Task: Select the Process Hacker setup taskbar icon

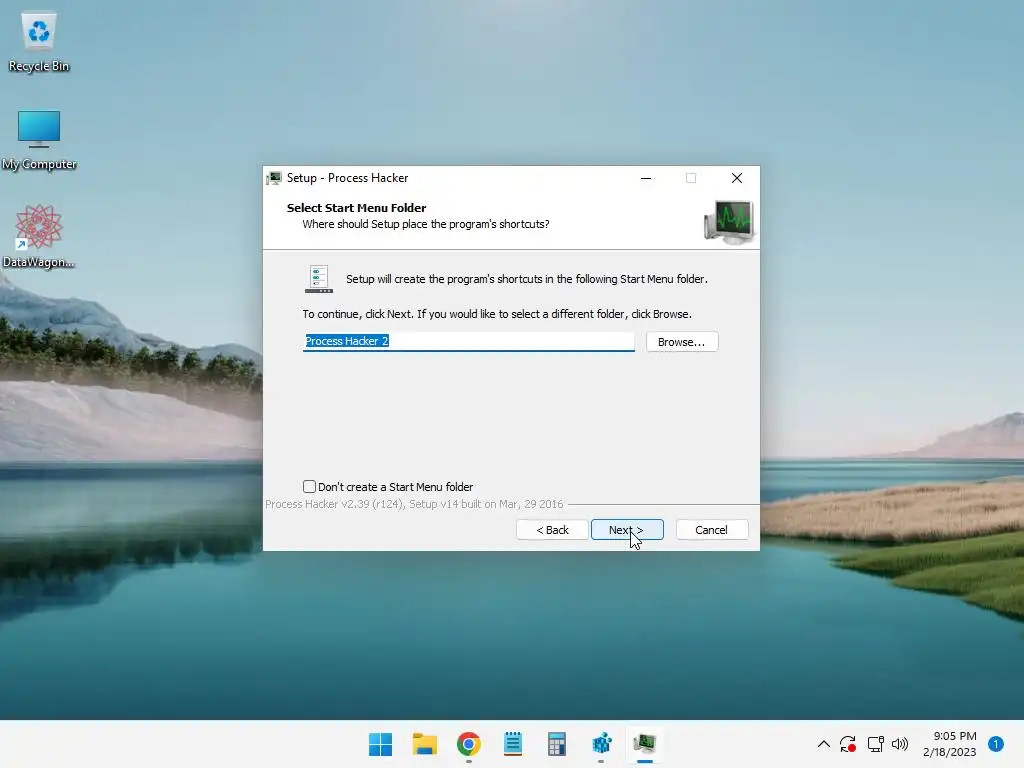Action: [x=645, y=744]
